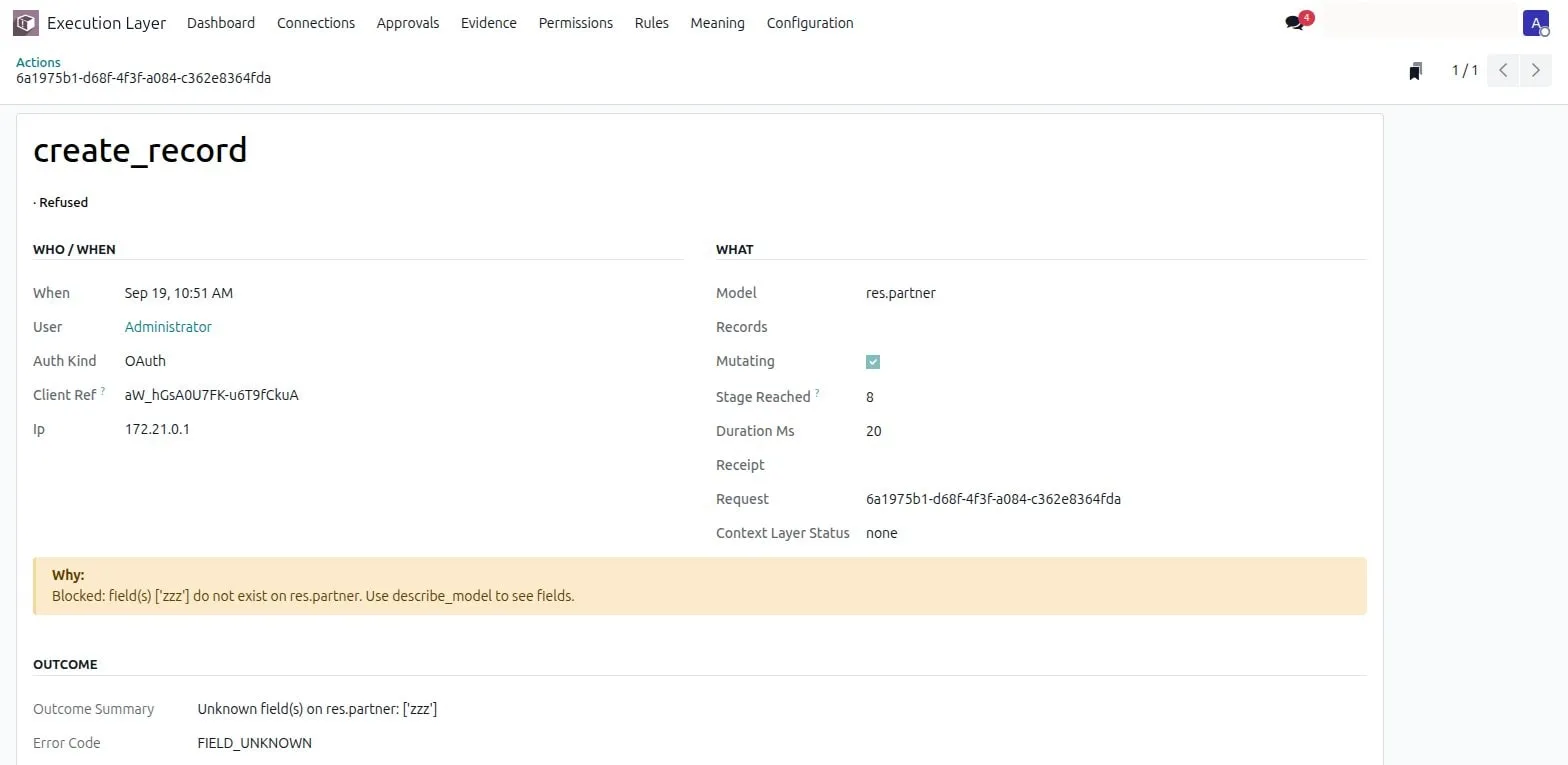
Task: Open the Rules menu
Action: [652, 23]
